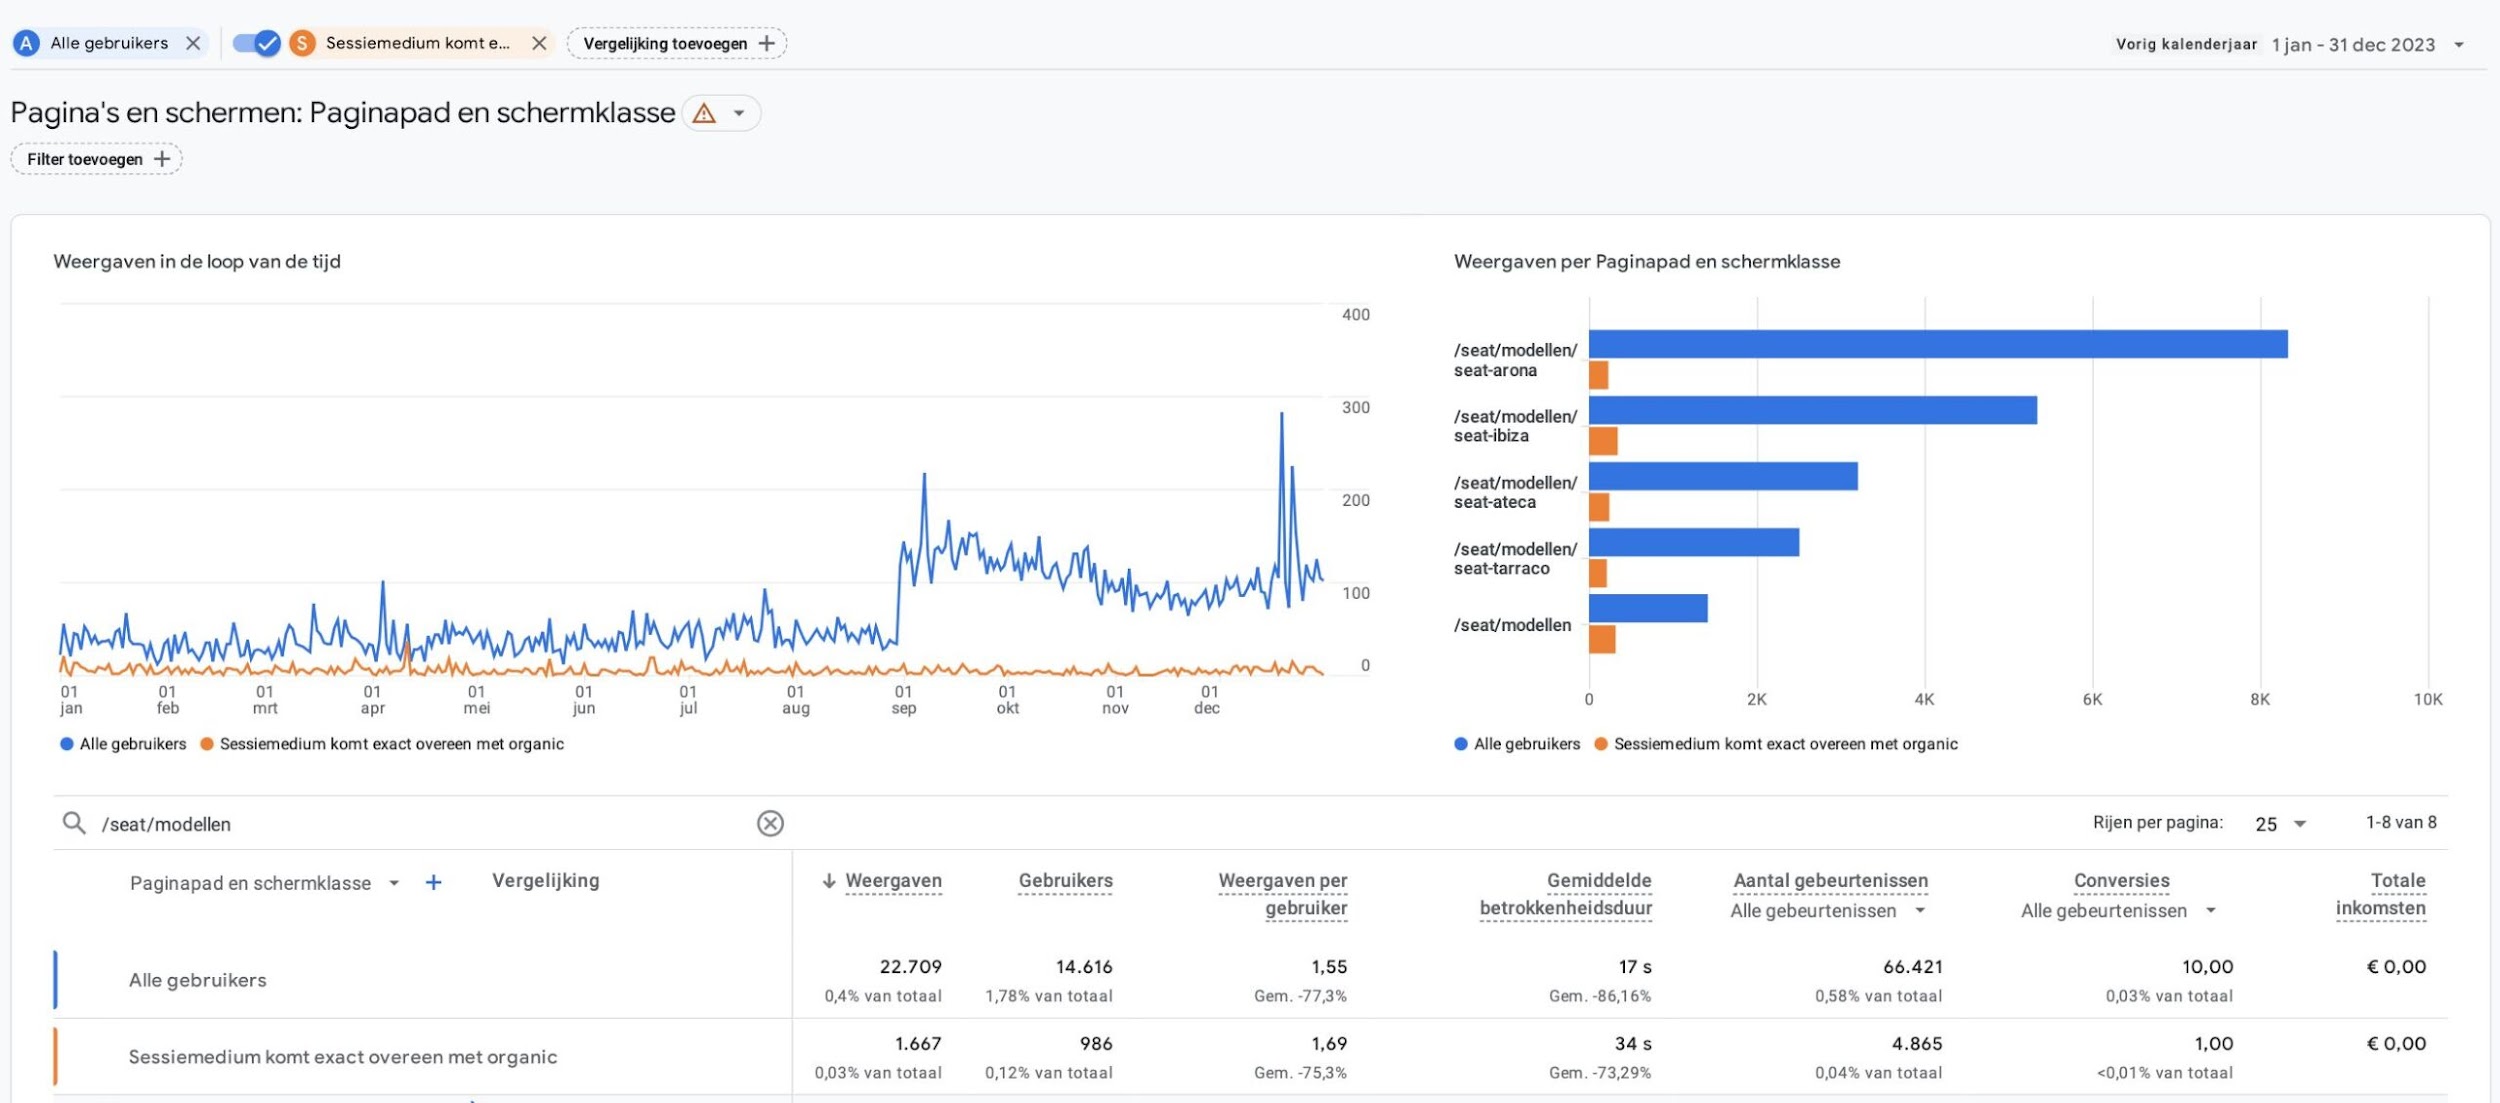Viewport: 2500px width, 1103px height.
Task: Click the plus icon next to Filter toevoegen
Action: pyautogui.click(x=162, y=158)
